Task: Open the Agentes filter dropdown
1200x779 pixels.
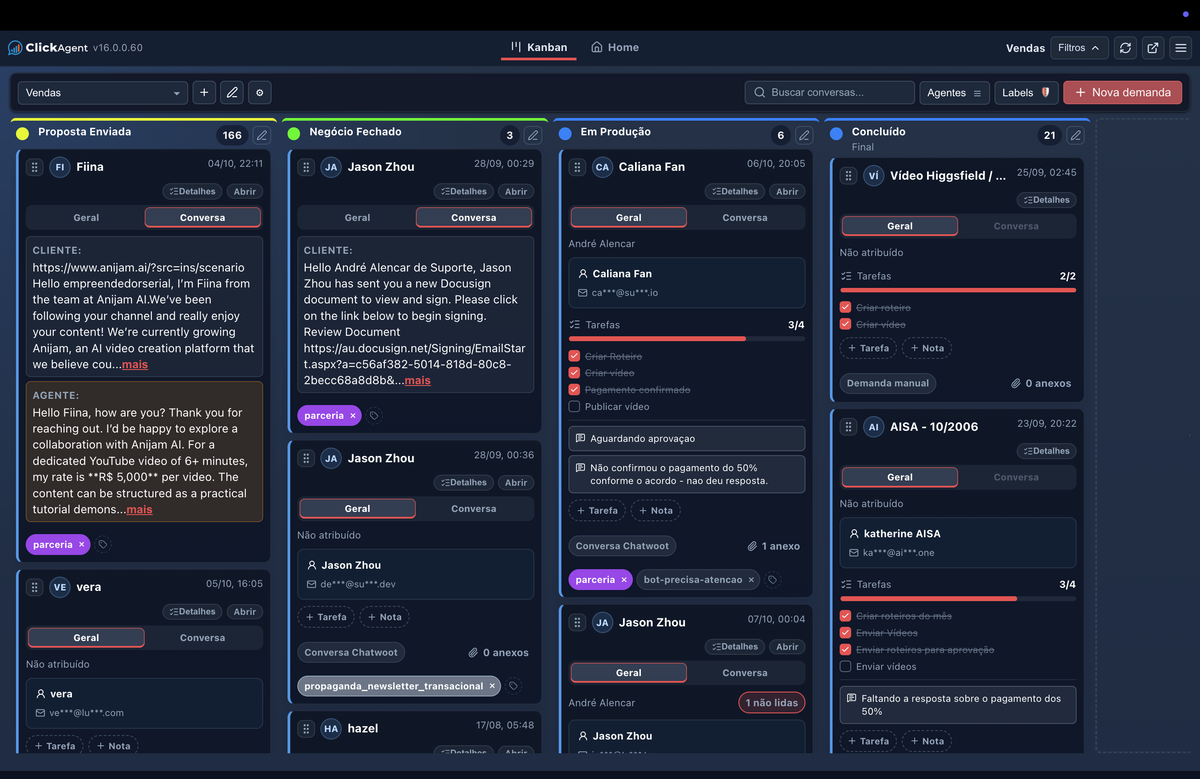Action: pyautogui.click(x=954, y=92)
